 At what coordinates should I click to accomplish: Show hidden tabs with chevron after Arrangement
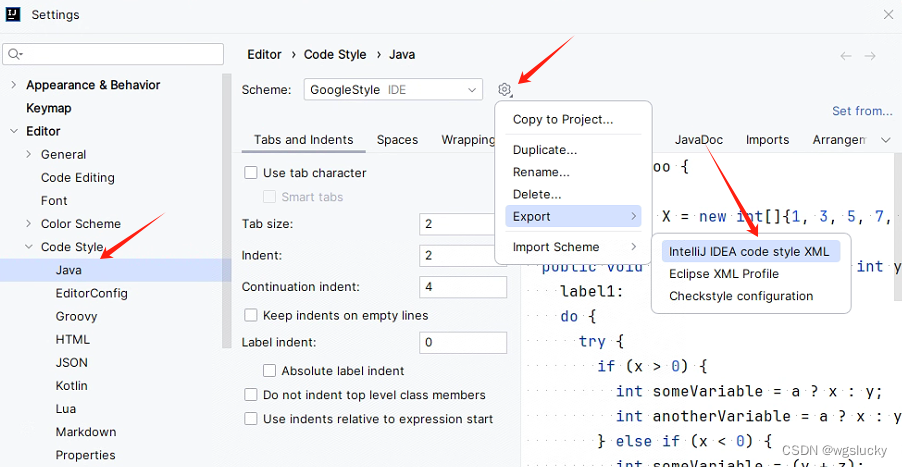885,140
